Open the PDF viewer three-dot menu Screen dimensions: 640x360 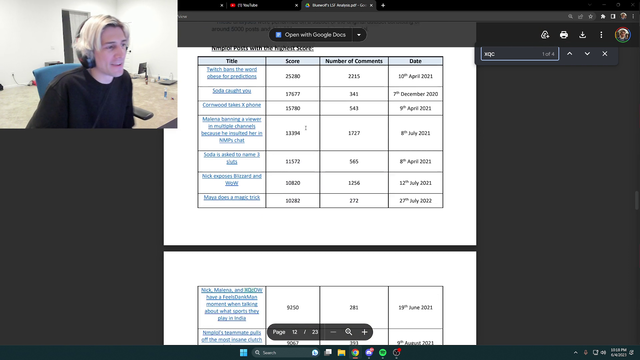(601, 35)
